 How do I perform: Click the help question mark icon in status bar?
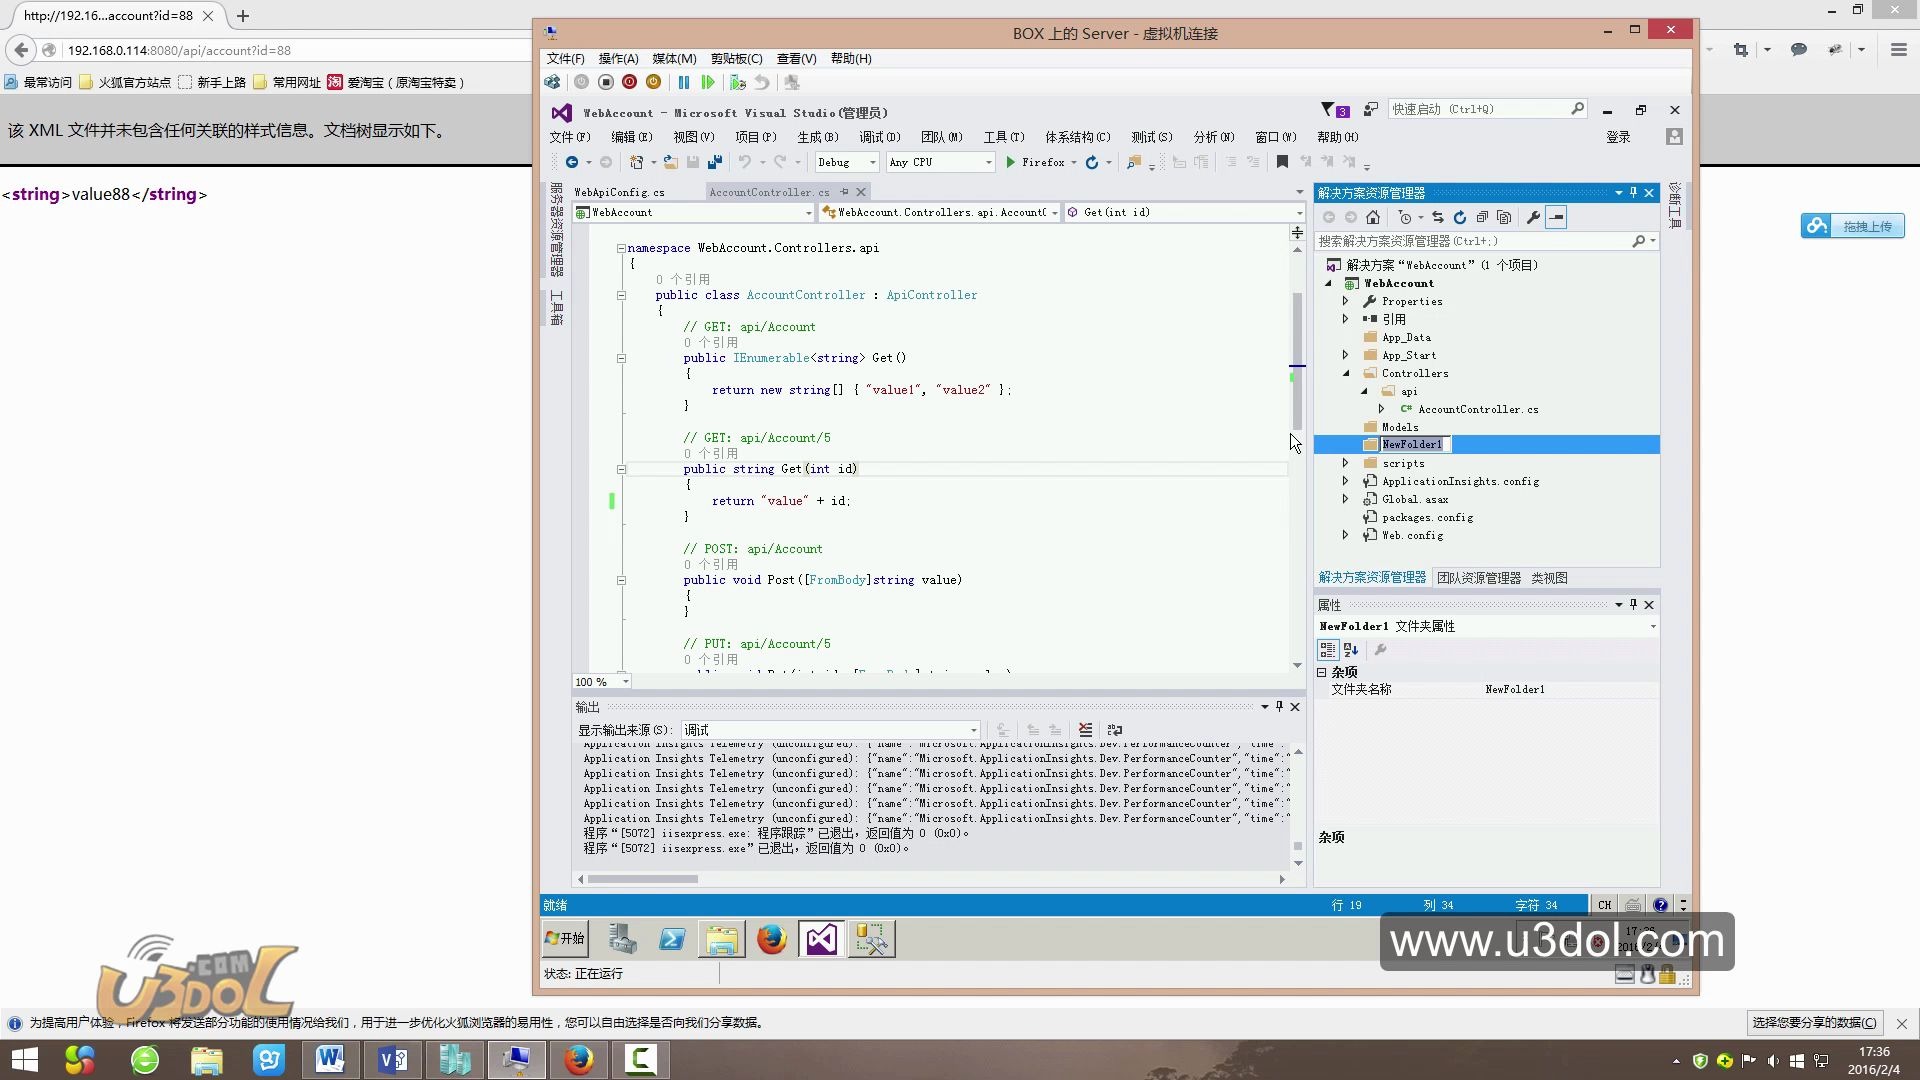(x=1660, y=905)
